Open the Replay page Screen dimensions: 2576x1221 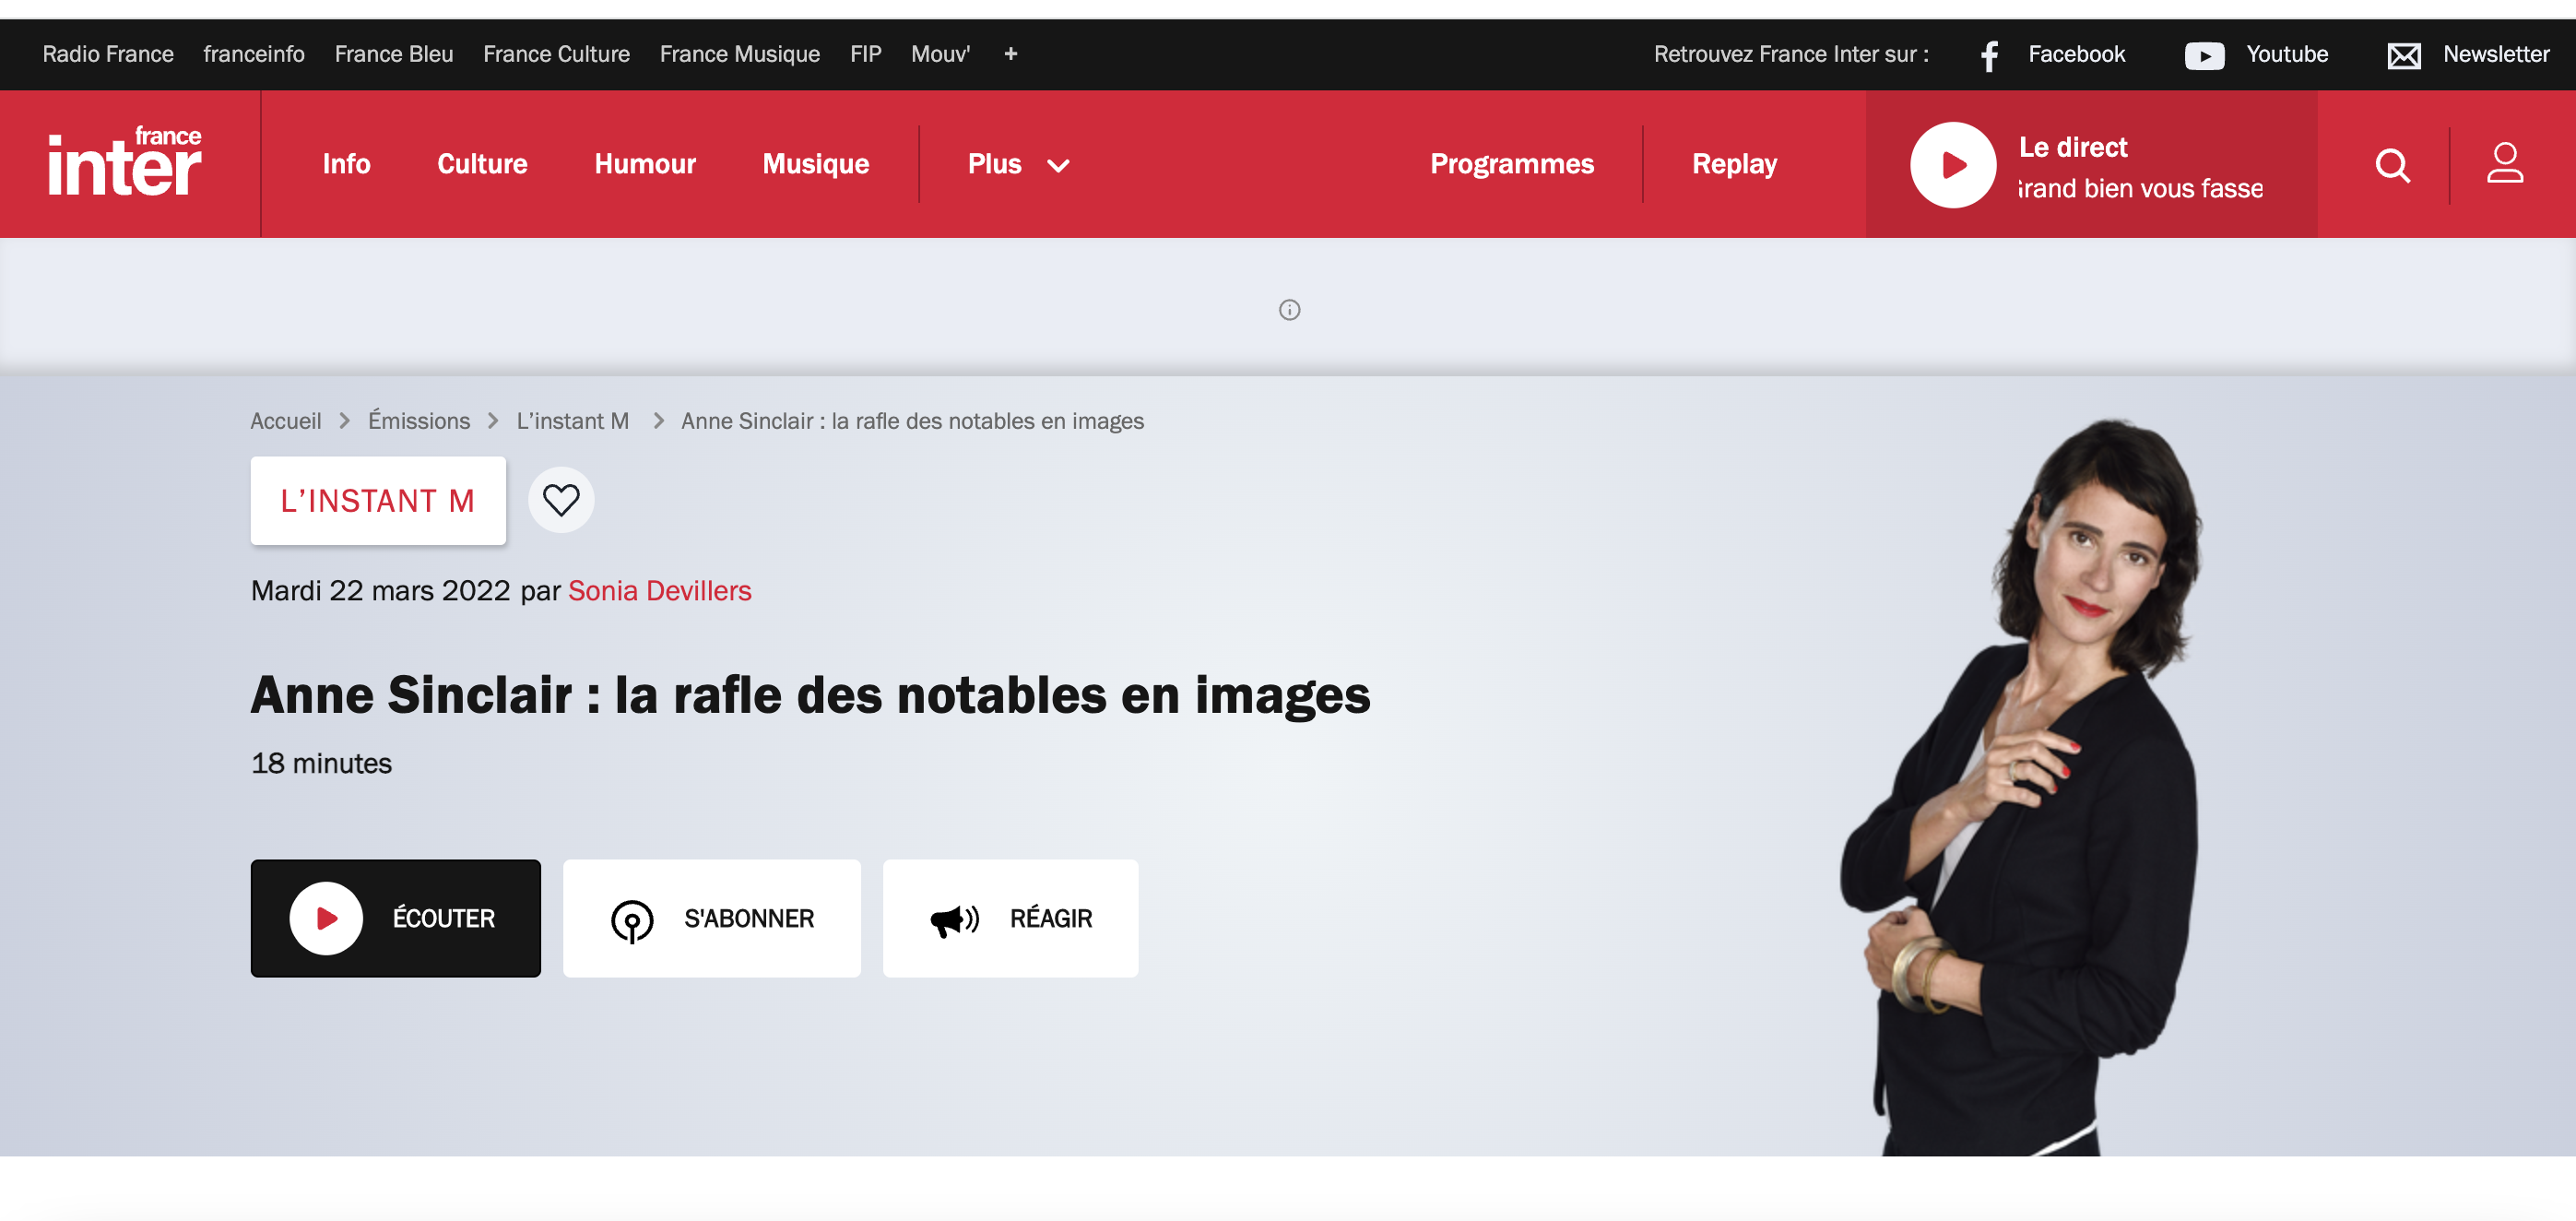[1734, 164]
